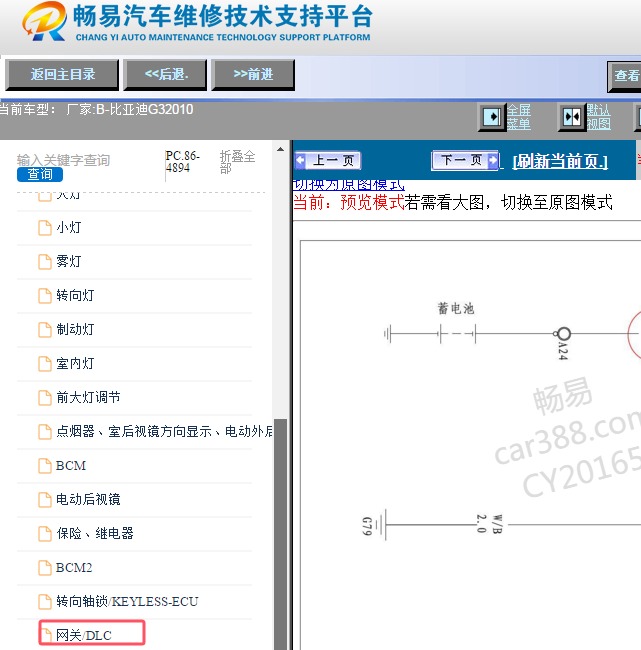Click the PC.86-4894 text
The width and height of the screenshot is (641, 650).
click(182, 162)
